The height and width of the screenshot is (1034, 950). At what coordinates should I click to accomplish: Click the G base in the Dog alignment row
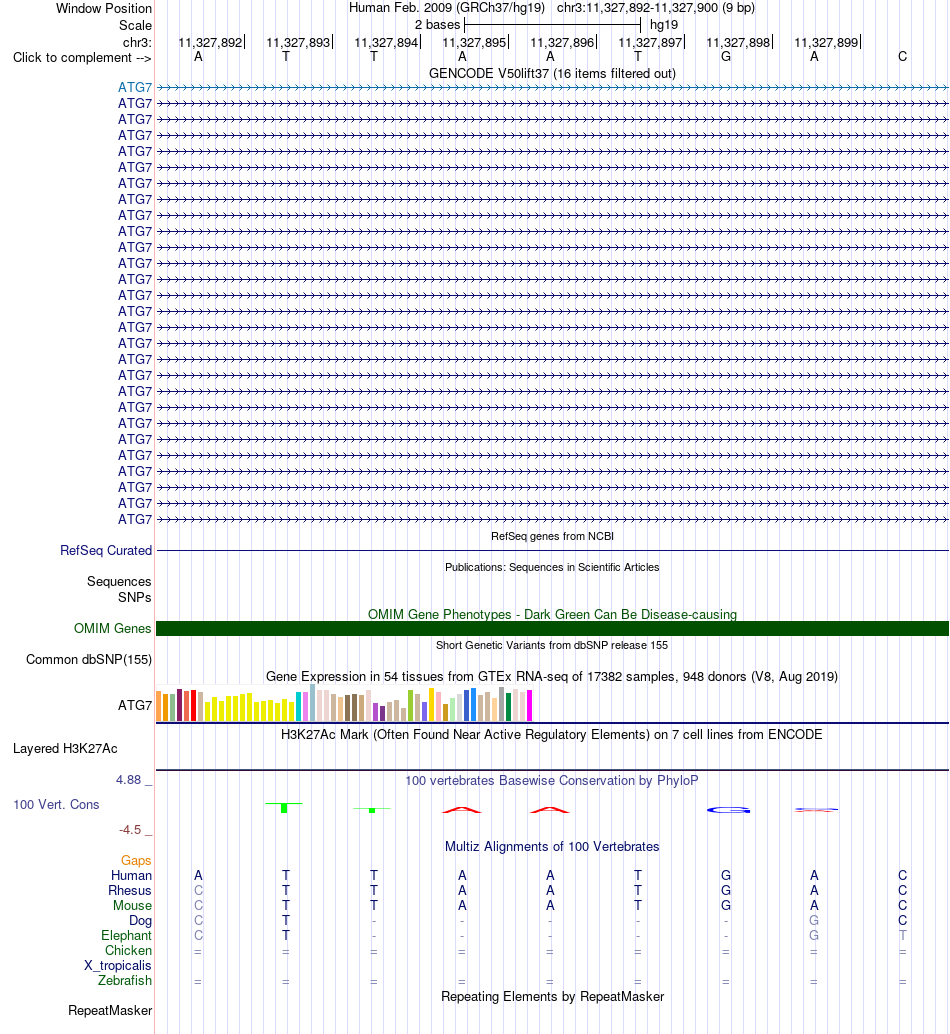point(814,920)
